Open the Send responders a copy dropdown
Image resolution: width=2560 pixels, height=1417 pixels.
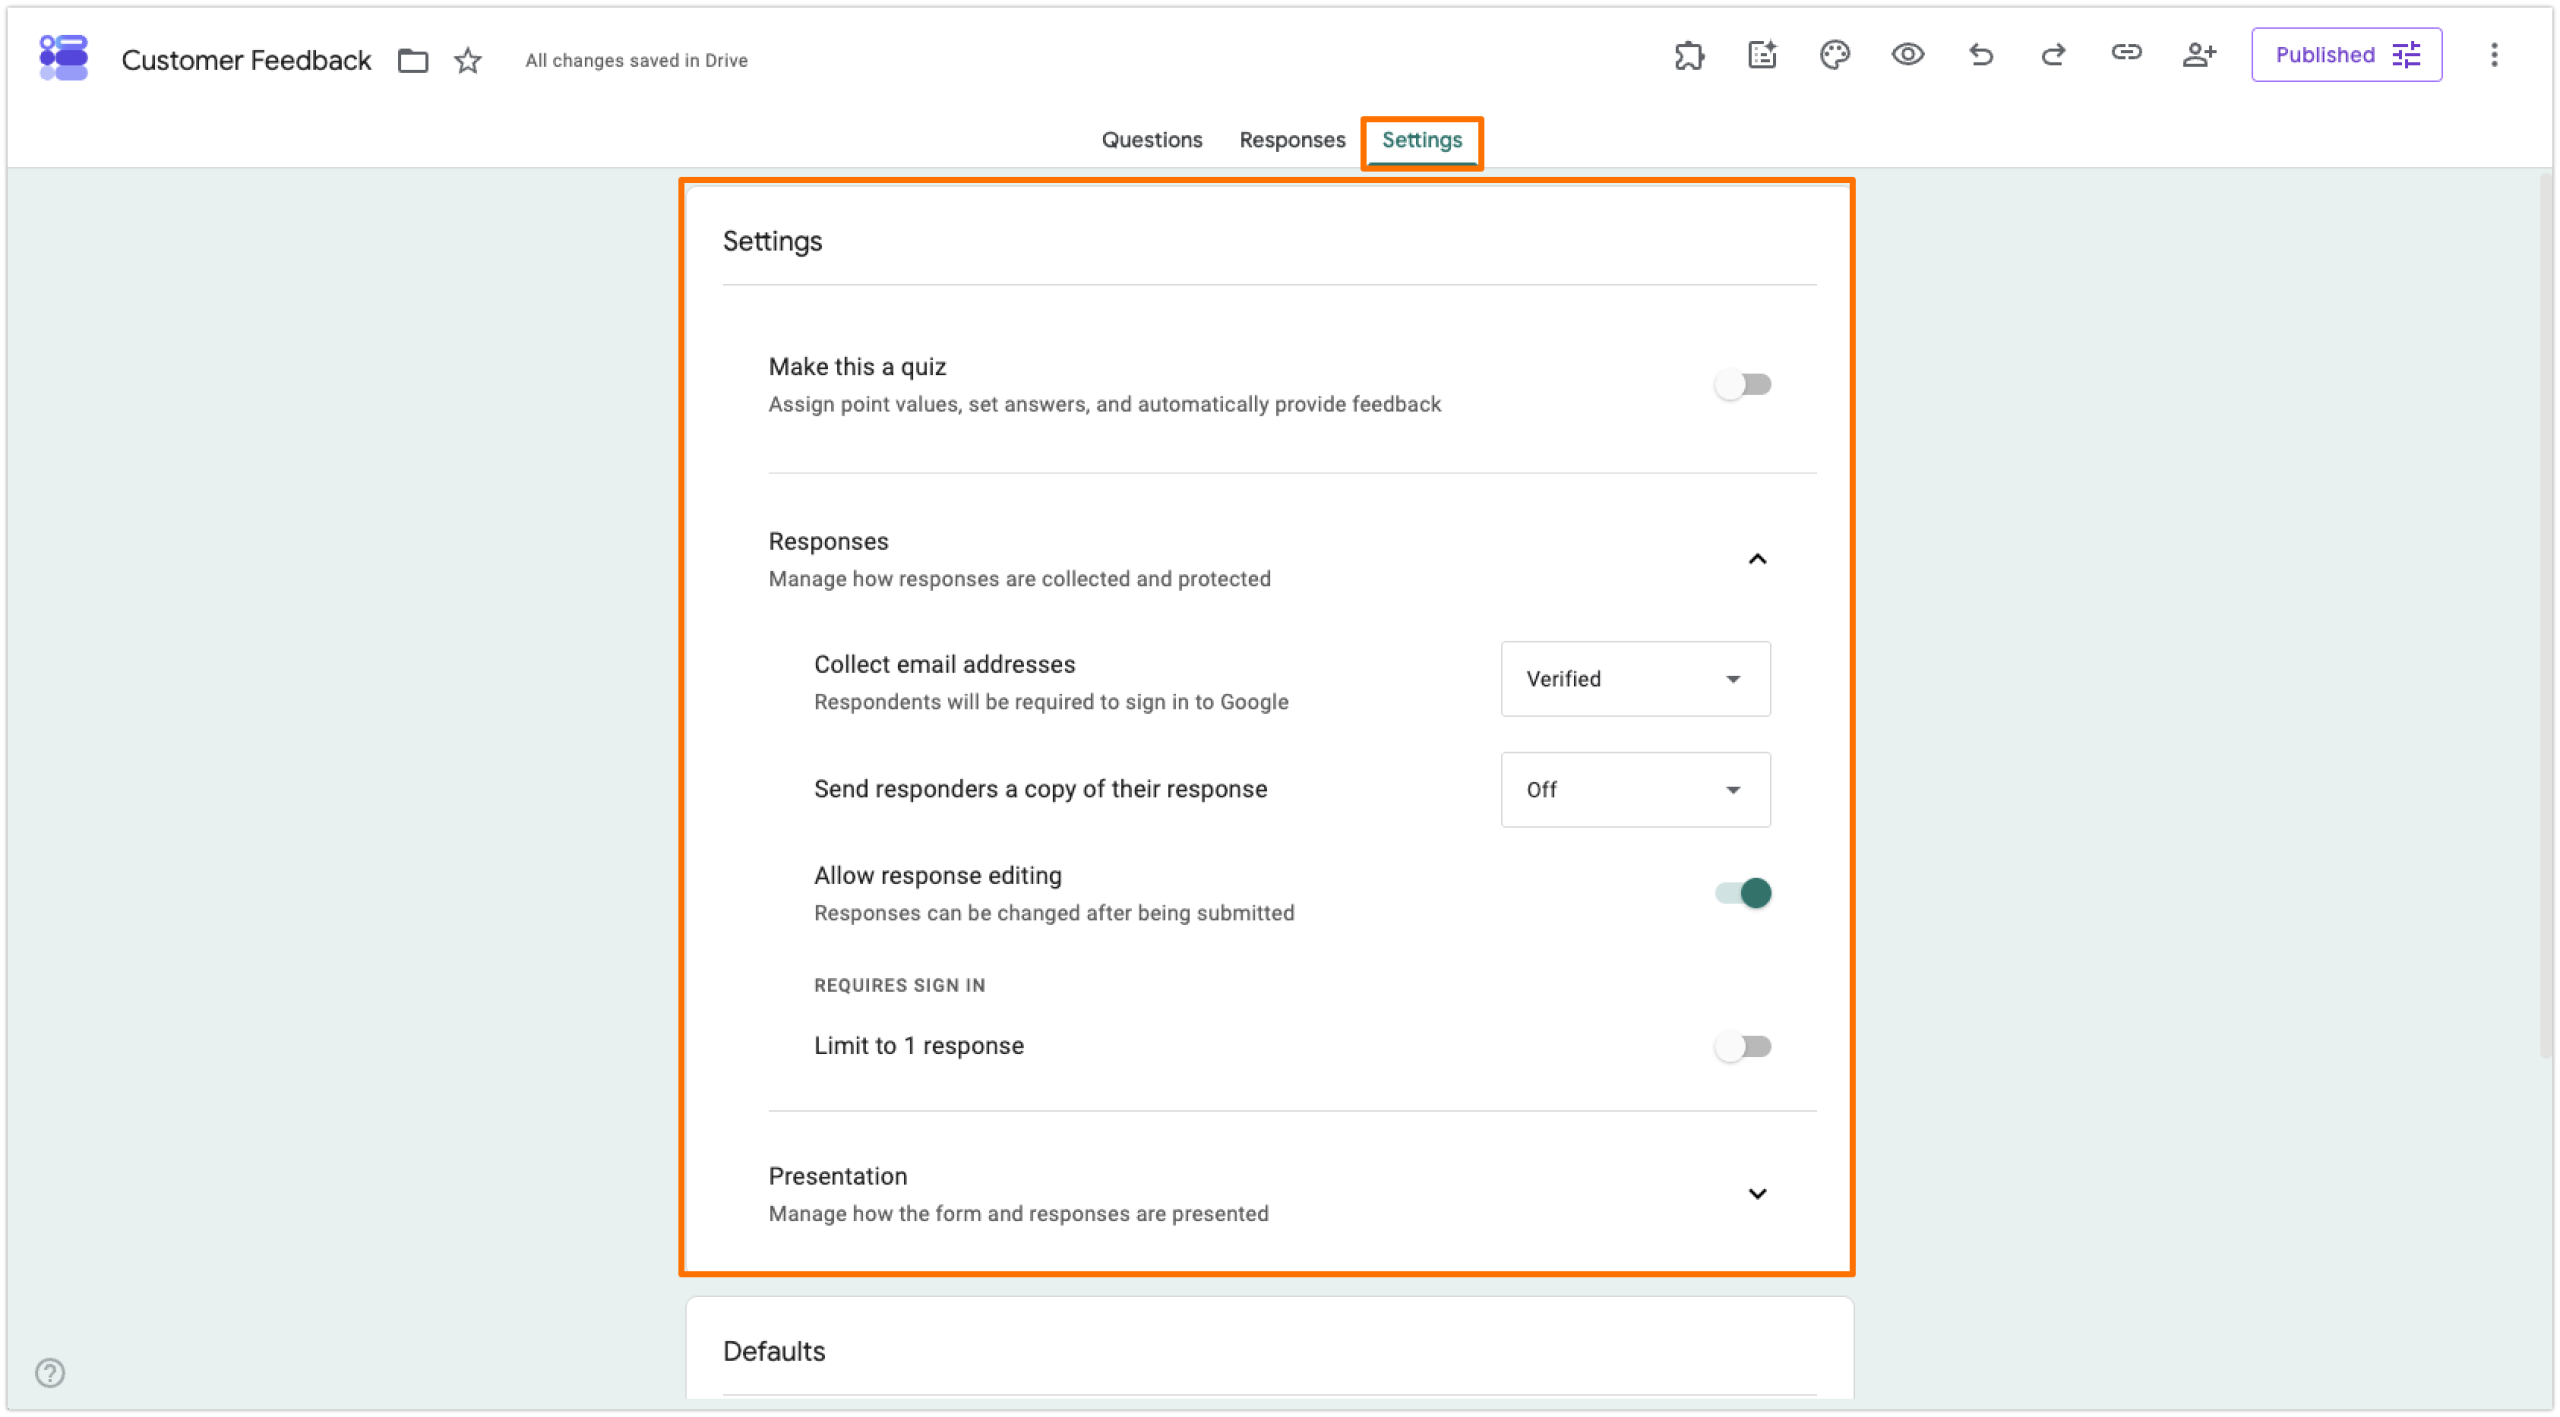pos(1635,790)
